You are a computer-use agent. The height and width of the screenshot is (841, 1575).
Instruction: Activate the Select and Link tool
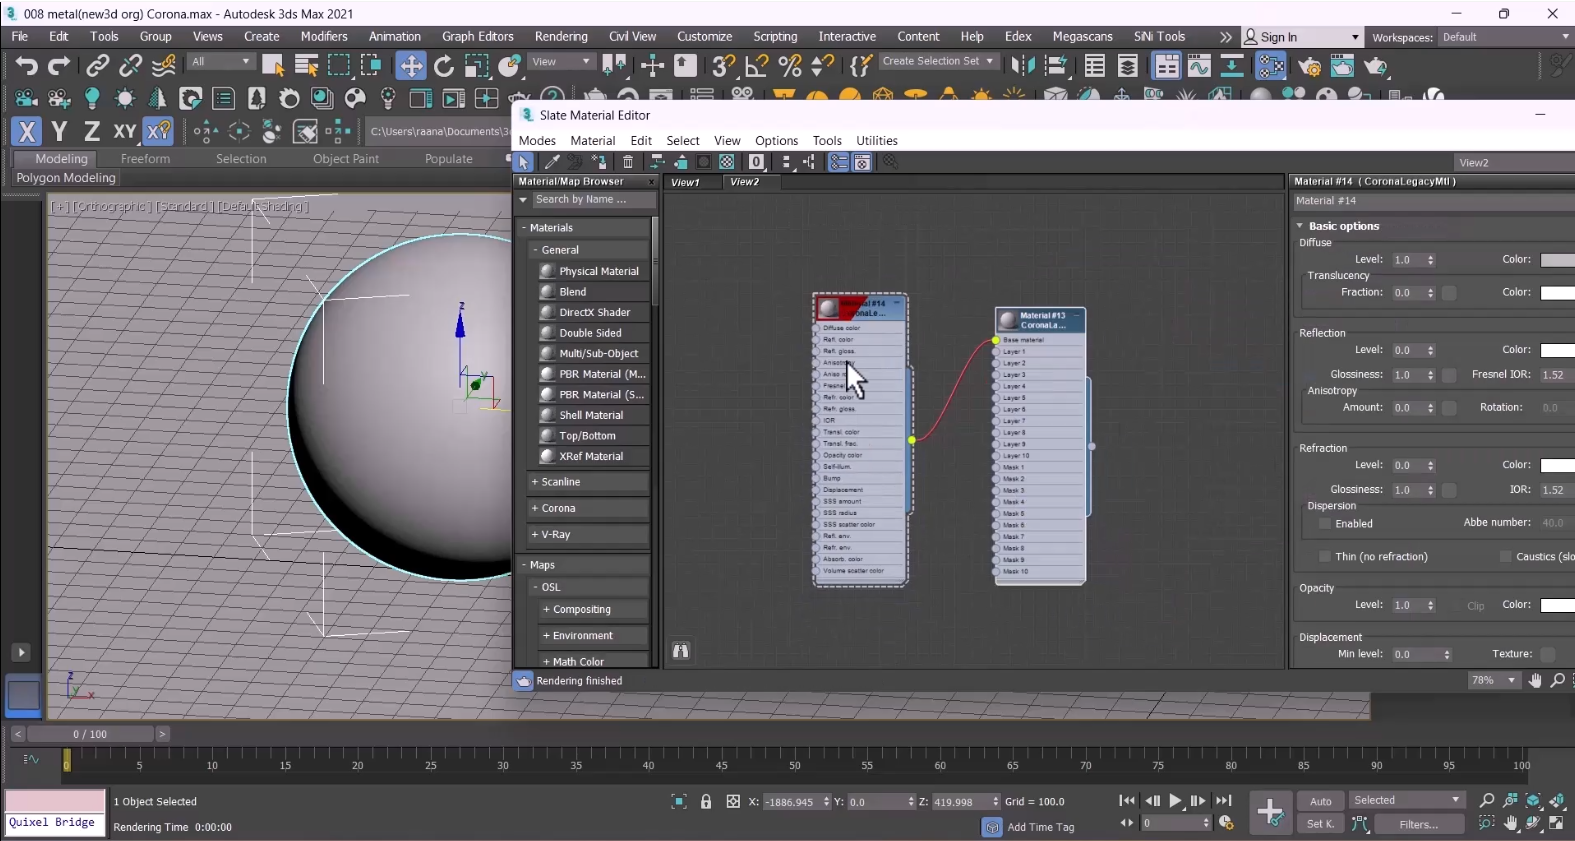pos(97,66)
